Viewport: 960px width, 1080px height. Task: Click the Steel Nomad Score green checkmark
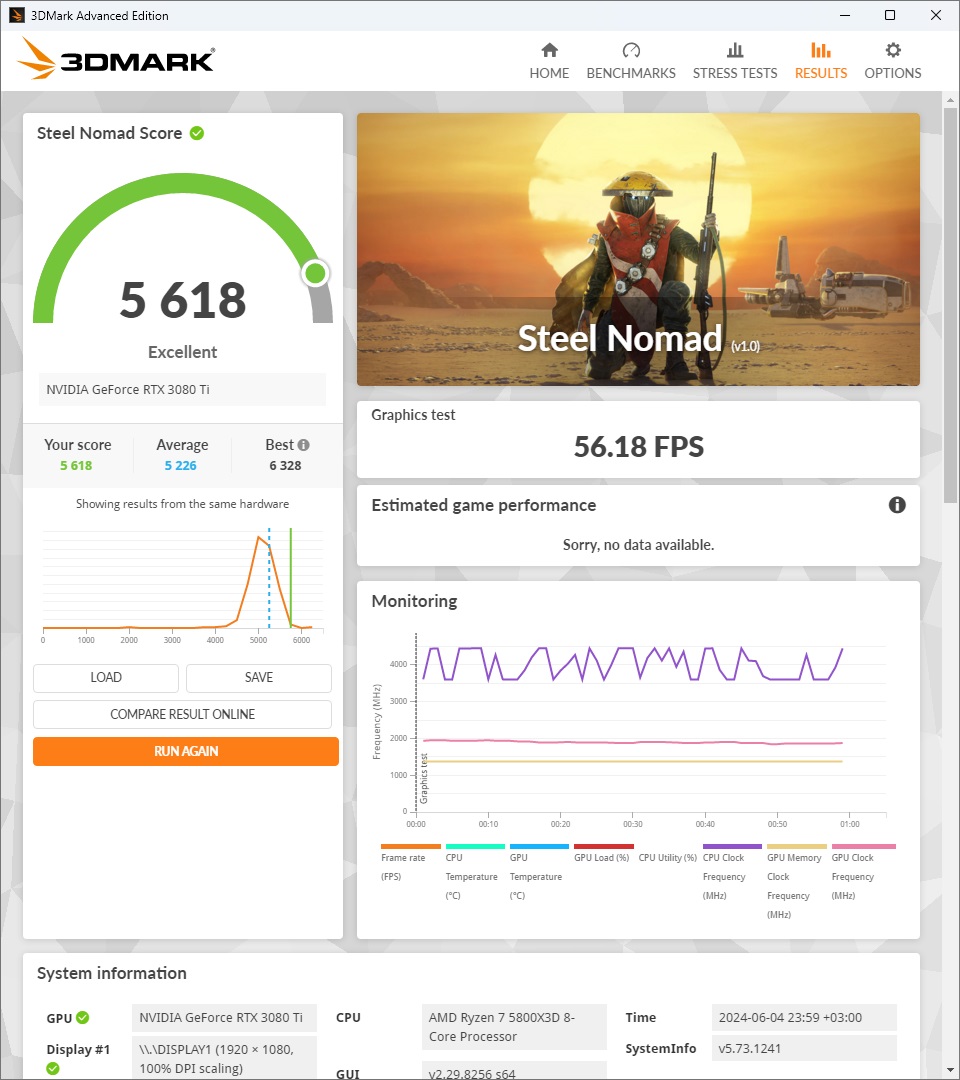pyautogui.click(x=197, y=133)
